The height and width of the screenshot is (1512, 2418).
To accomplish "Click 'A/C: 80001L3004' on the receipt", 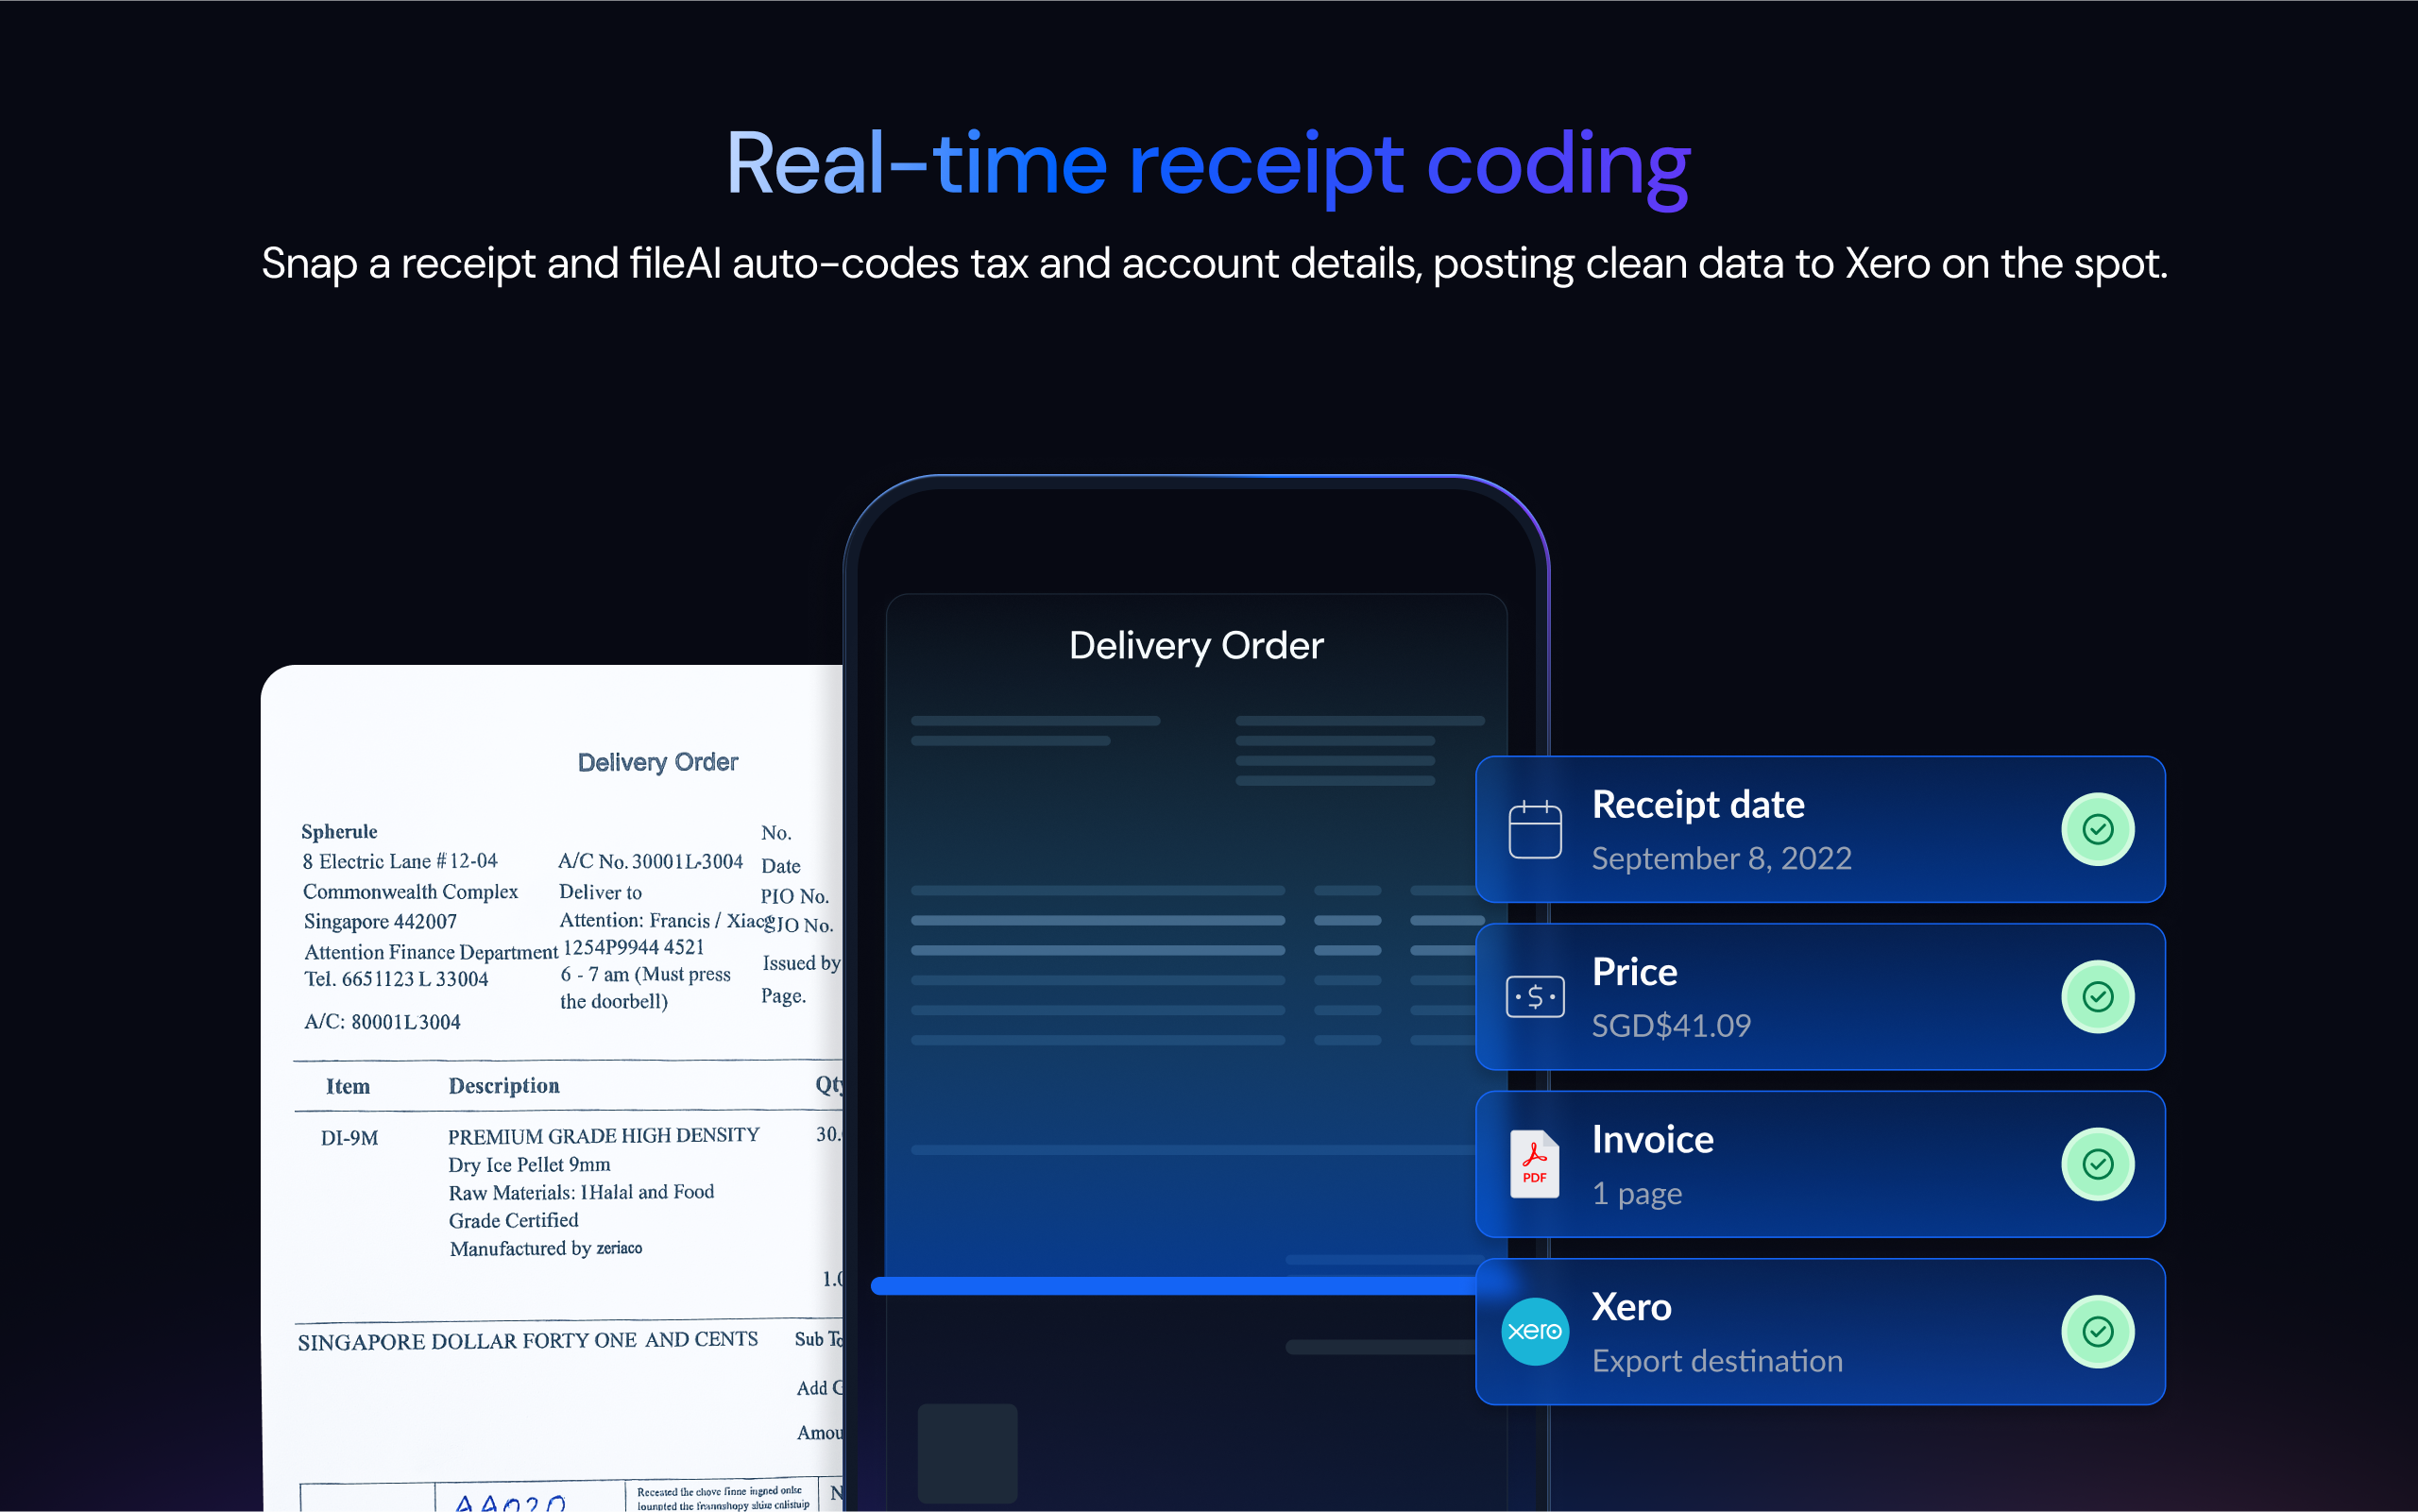I will pos(382,1022).
